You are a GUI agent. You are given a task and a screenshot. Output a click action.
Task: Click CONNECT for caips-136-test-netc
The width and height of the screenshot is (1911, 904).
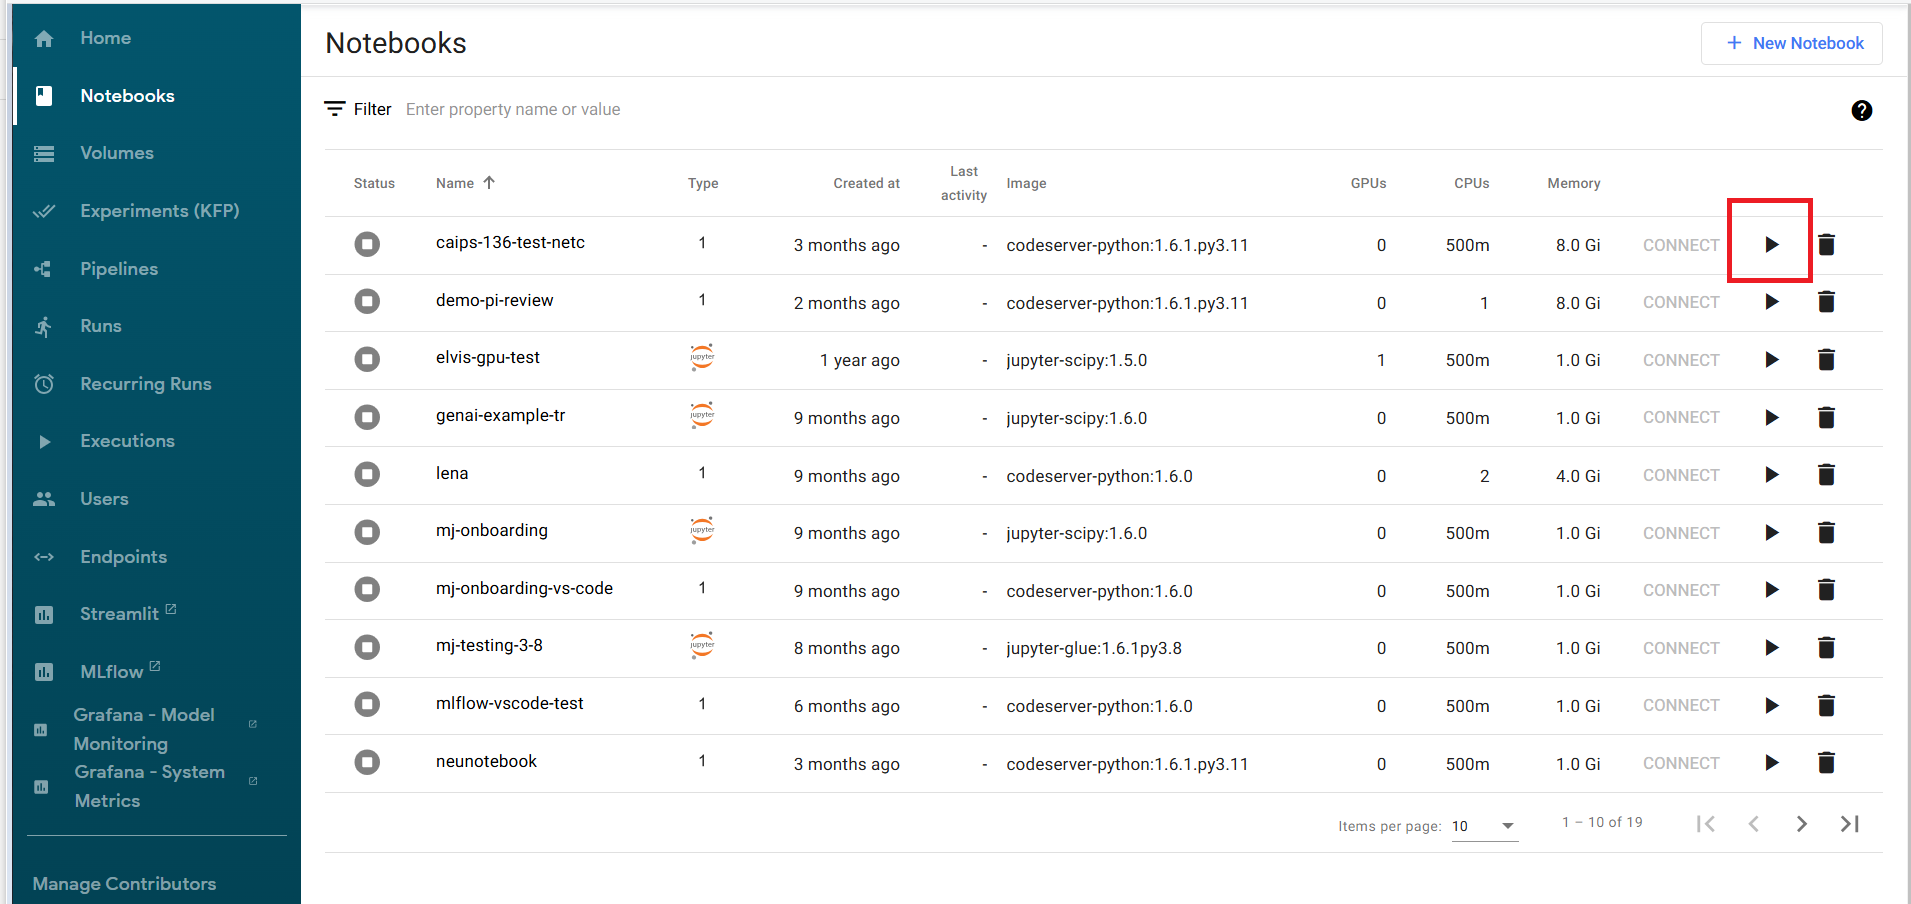coord(1681,245)
